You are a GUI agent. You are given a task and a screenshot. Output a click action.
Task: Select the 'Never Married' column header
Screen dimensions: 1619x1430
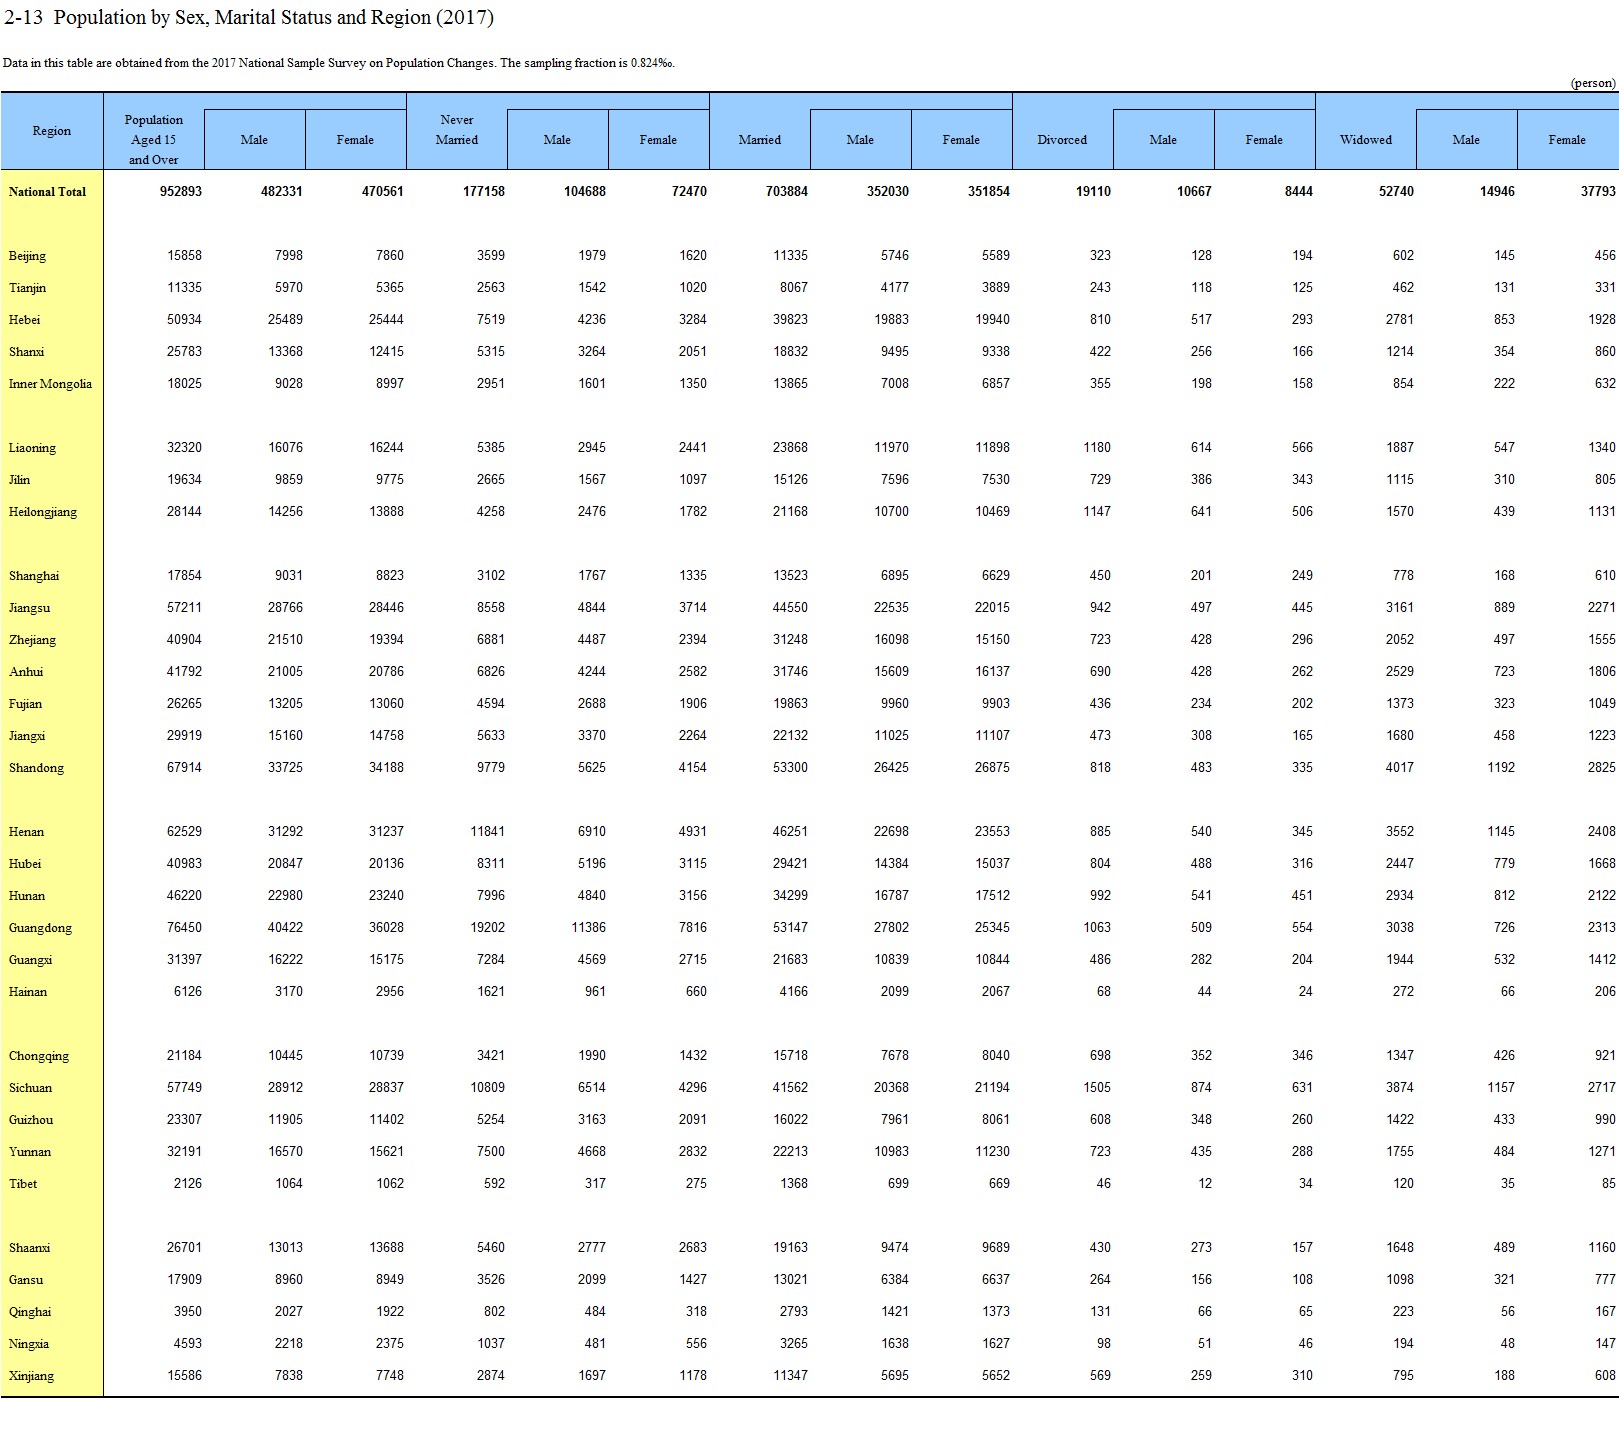point(457,130)
